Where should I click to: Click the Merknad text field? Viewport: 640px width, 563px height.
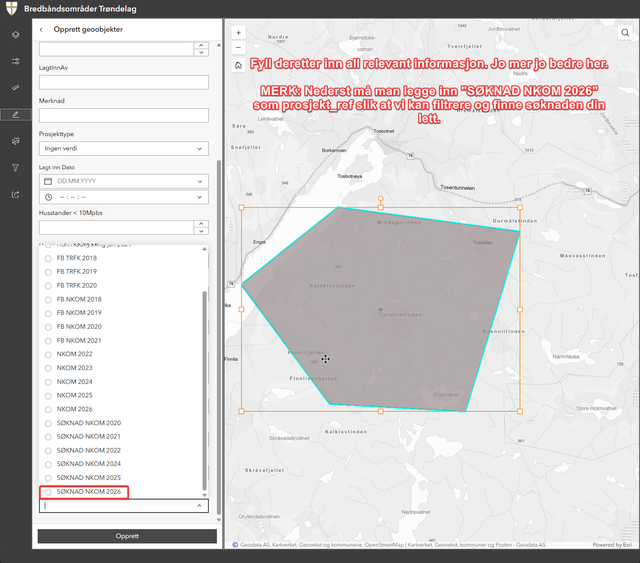point(124,116)
